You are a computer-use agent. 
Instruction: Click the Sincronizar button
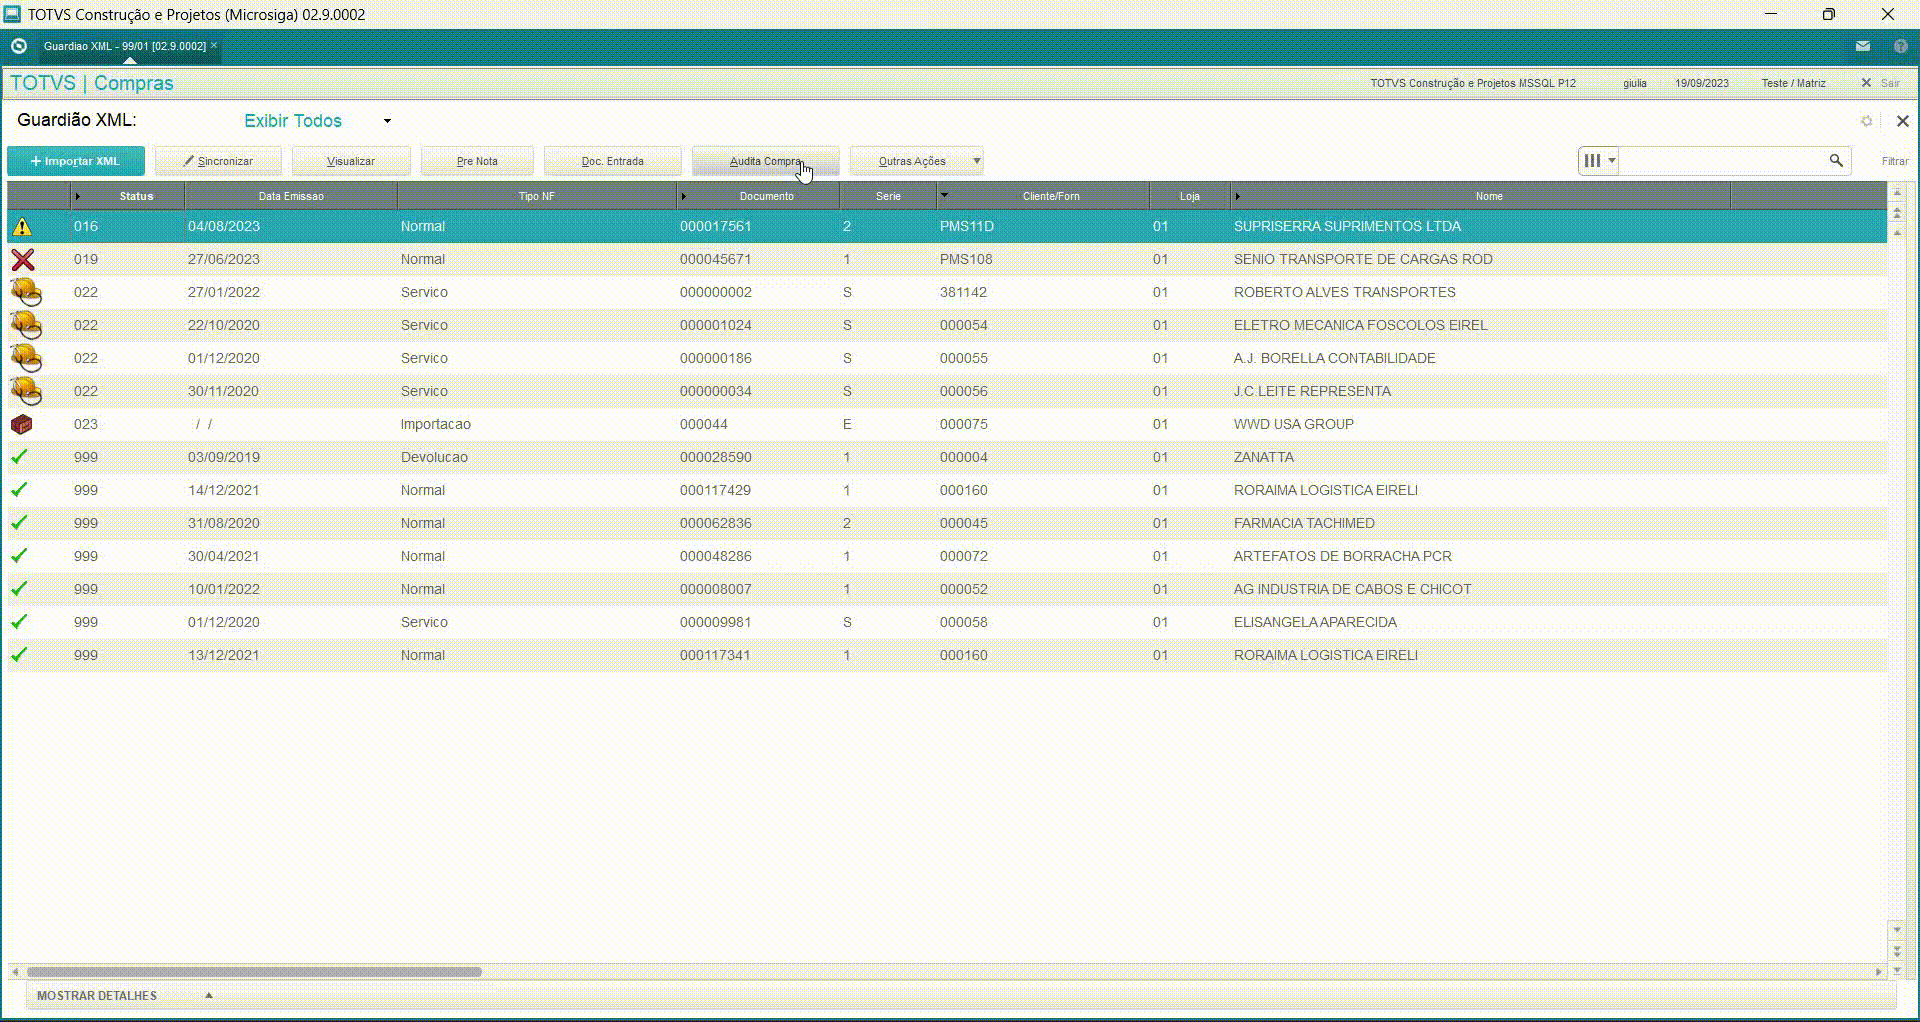coord(218,161)
